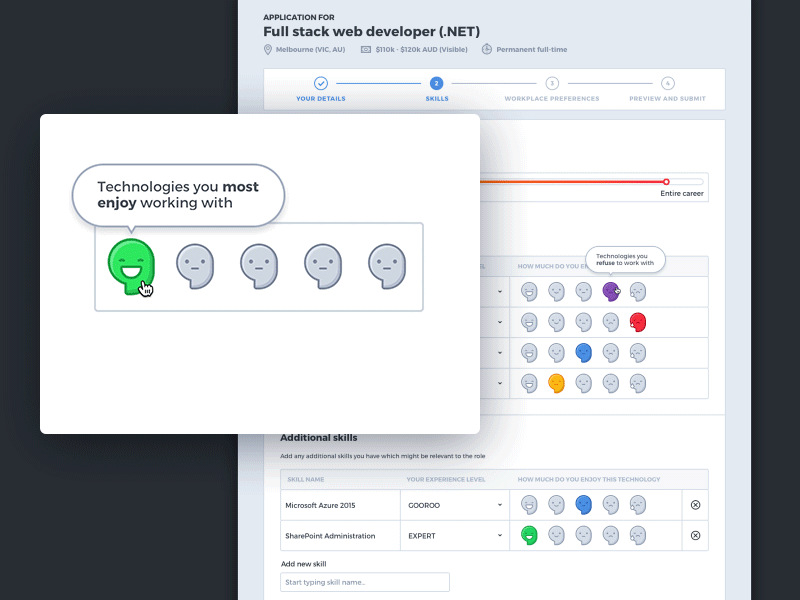
Task: Click the Entire career slider label
Action: coord(682,193)
